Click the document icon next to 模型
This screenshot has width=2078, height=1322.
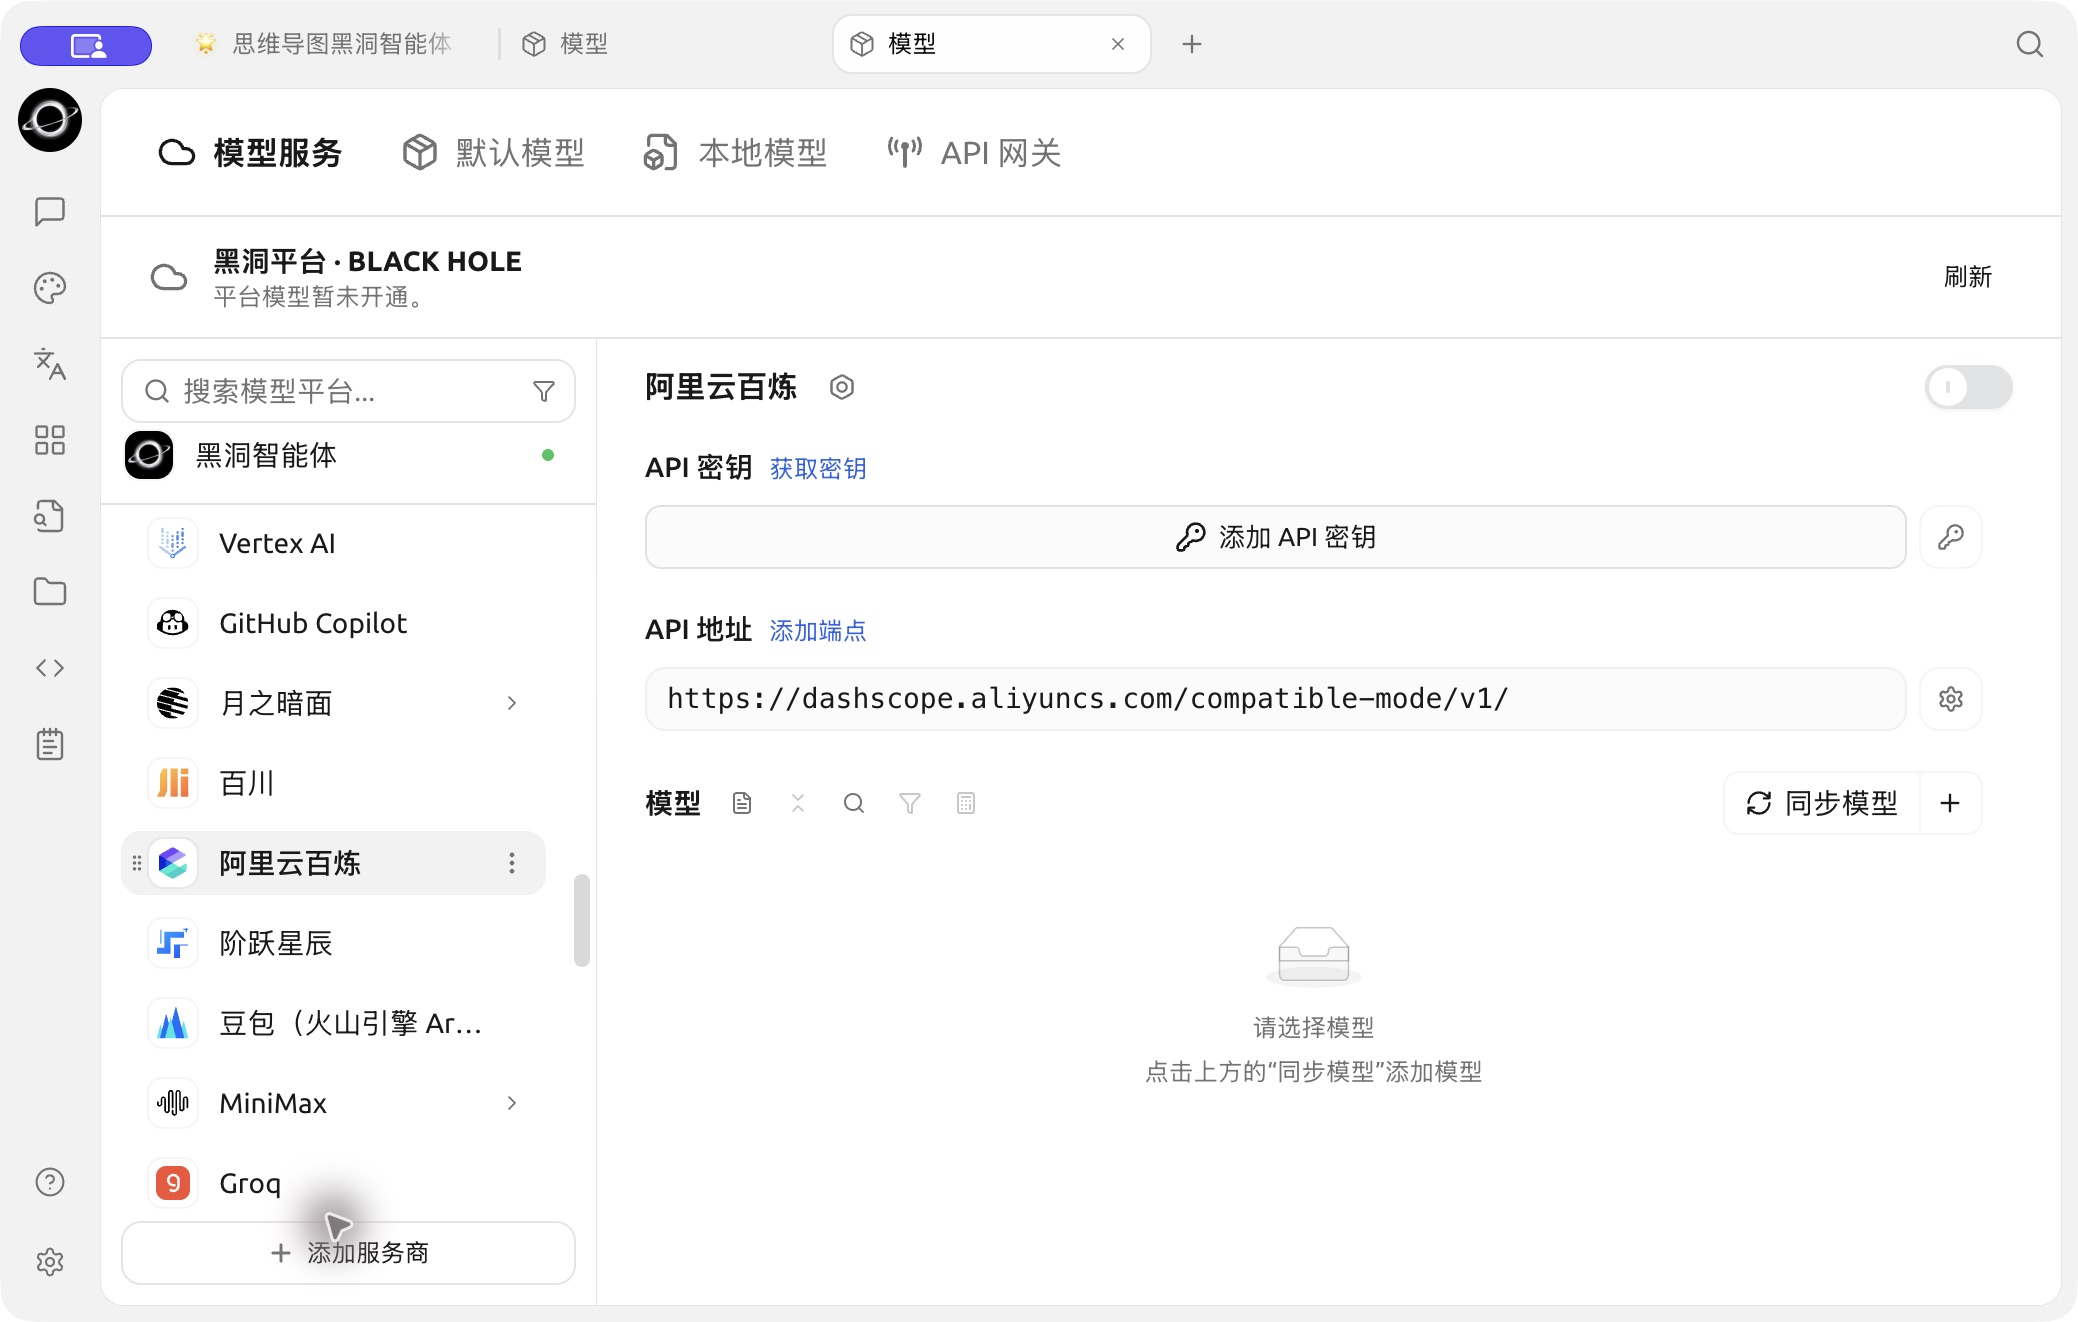pos(742,803)
